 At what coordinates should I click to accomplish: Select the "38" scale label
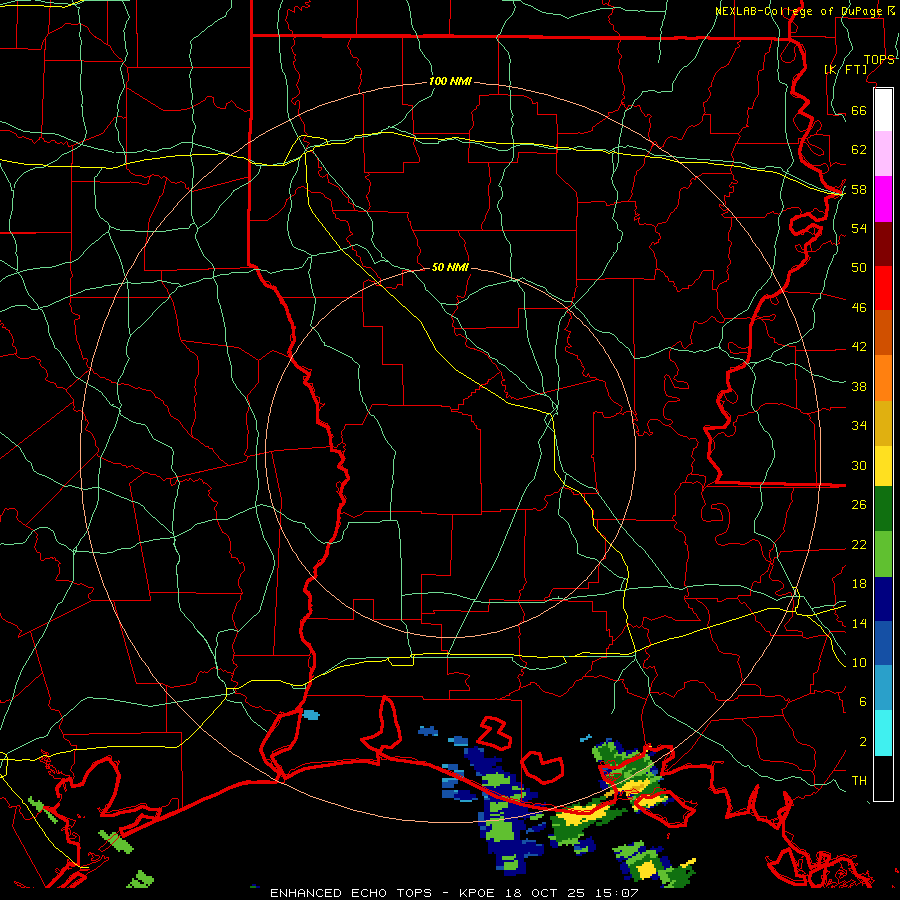(x=859, y=386)
